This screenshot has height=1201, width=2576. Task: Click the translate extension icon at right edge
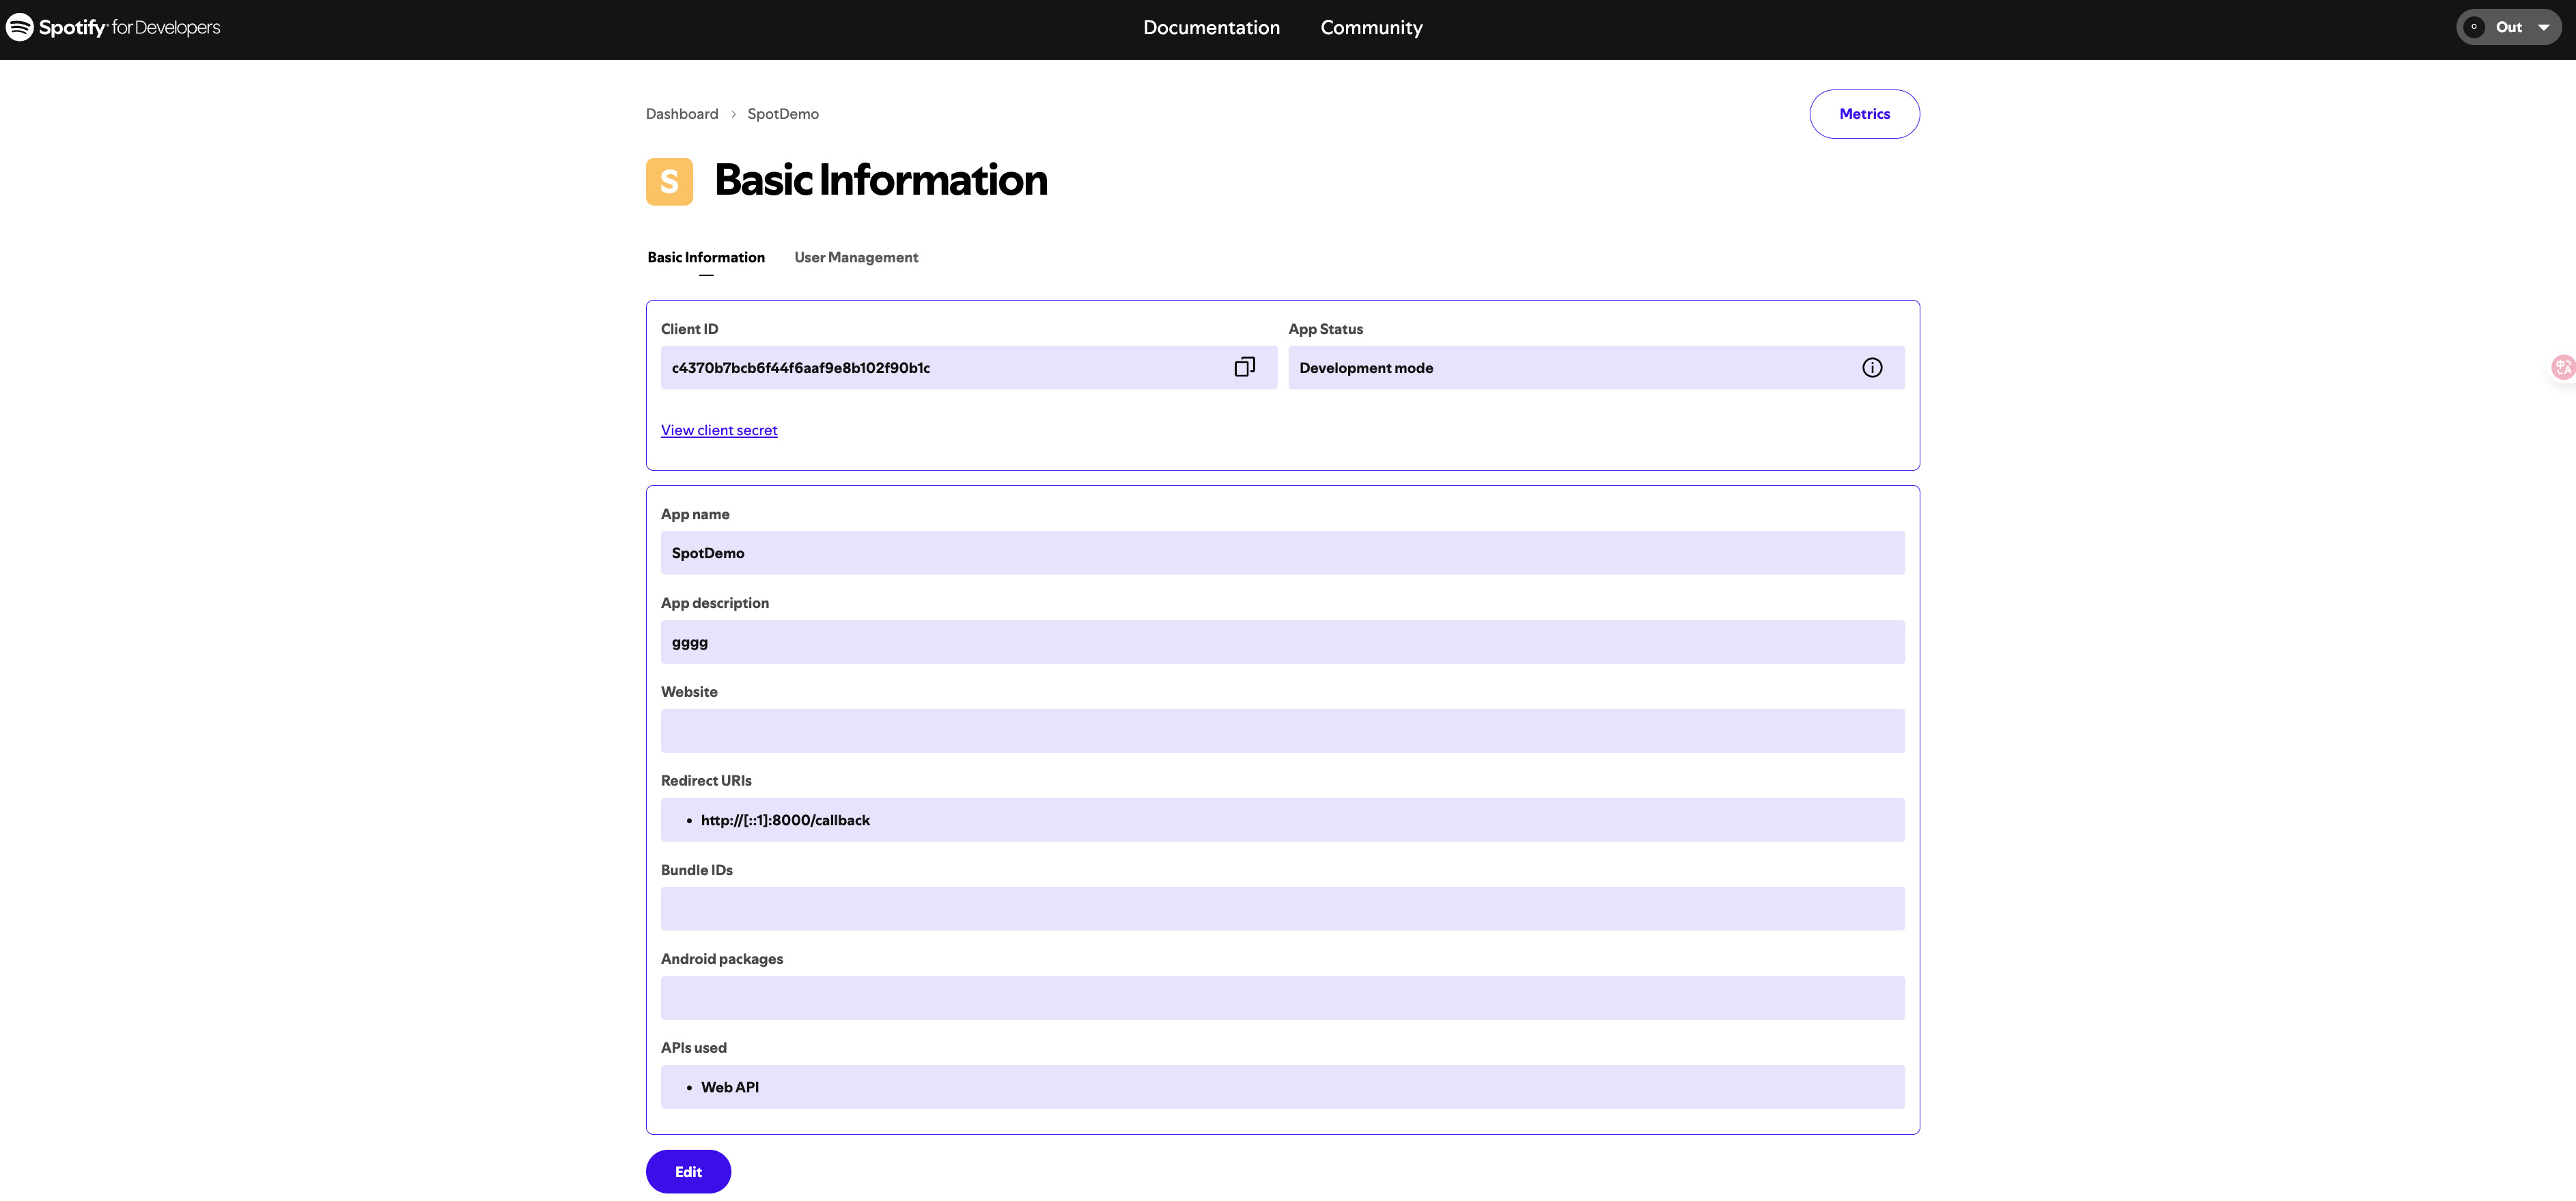2563,367
